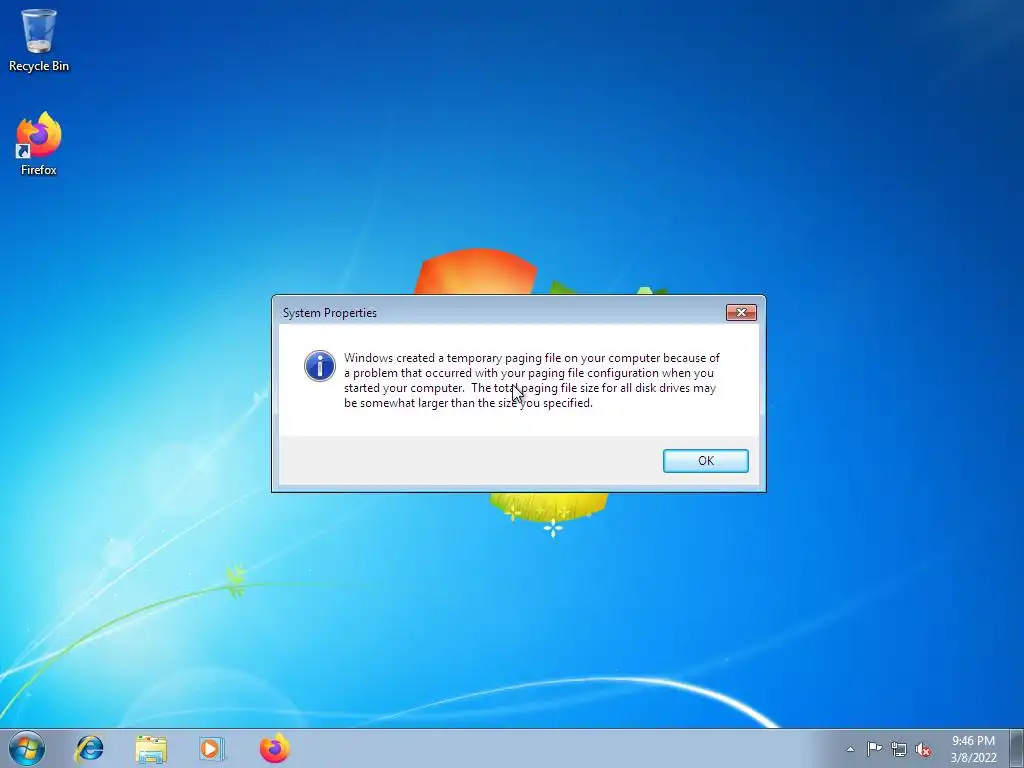Open Windows Explorer from the taskbar
Screen dimensions: 1024x768
151,748
